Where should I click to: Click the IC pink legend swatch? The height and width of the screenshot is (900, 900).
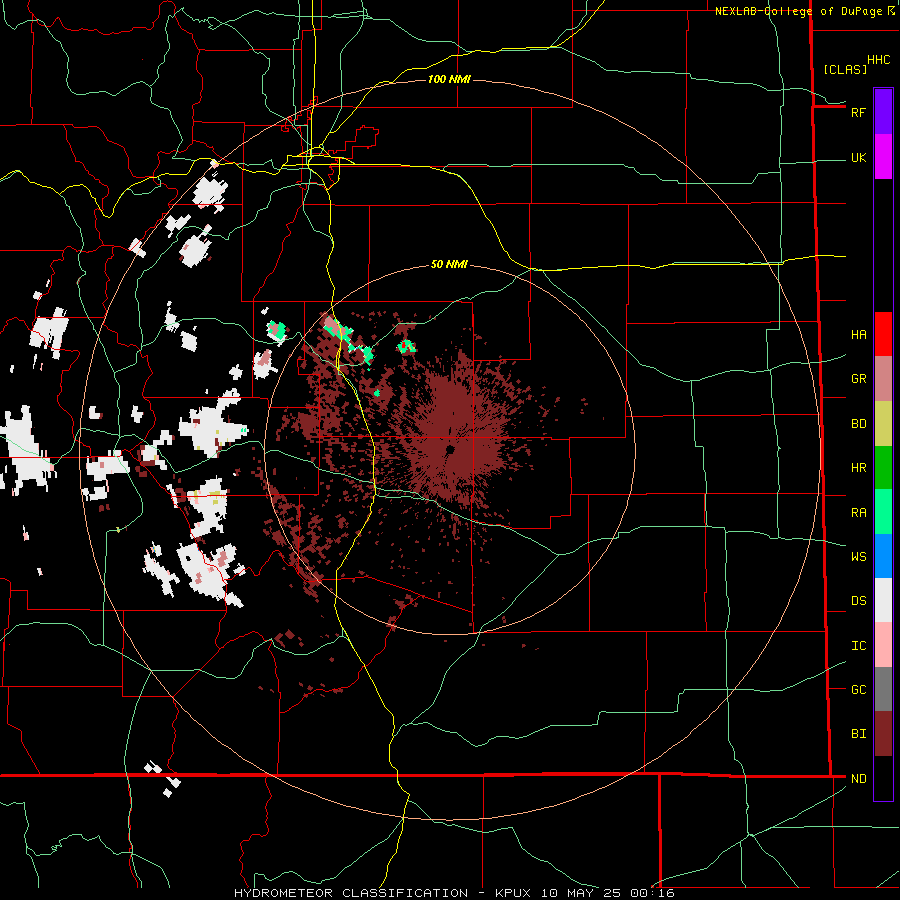(883, 645)
